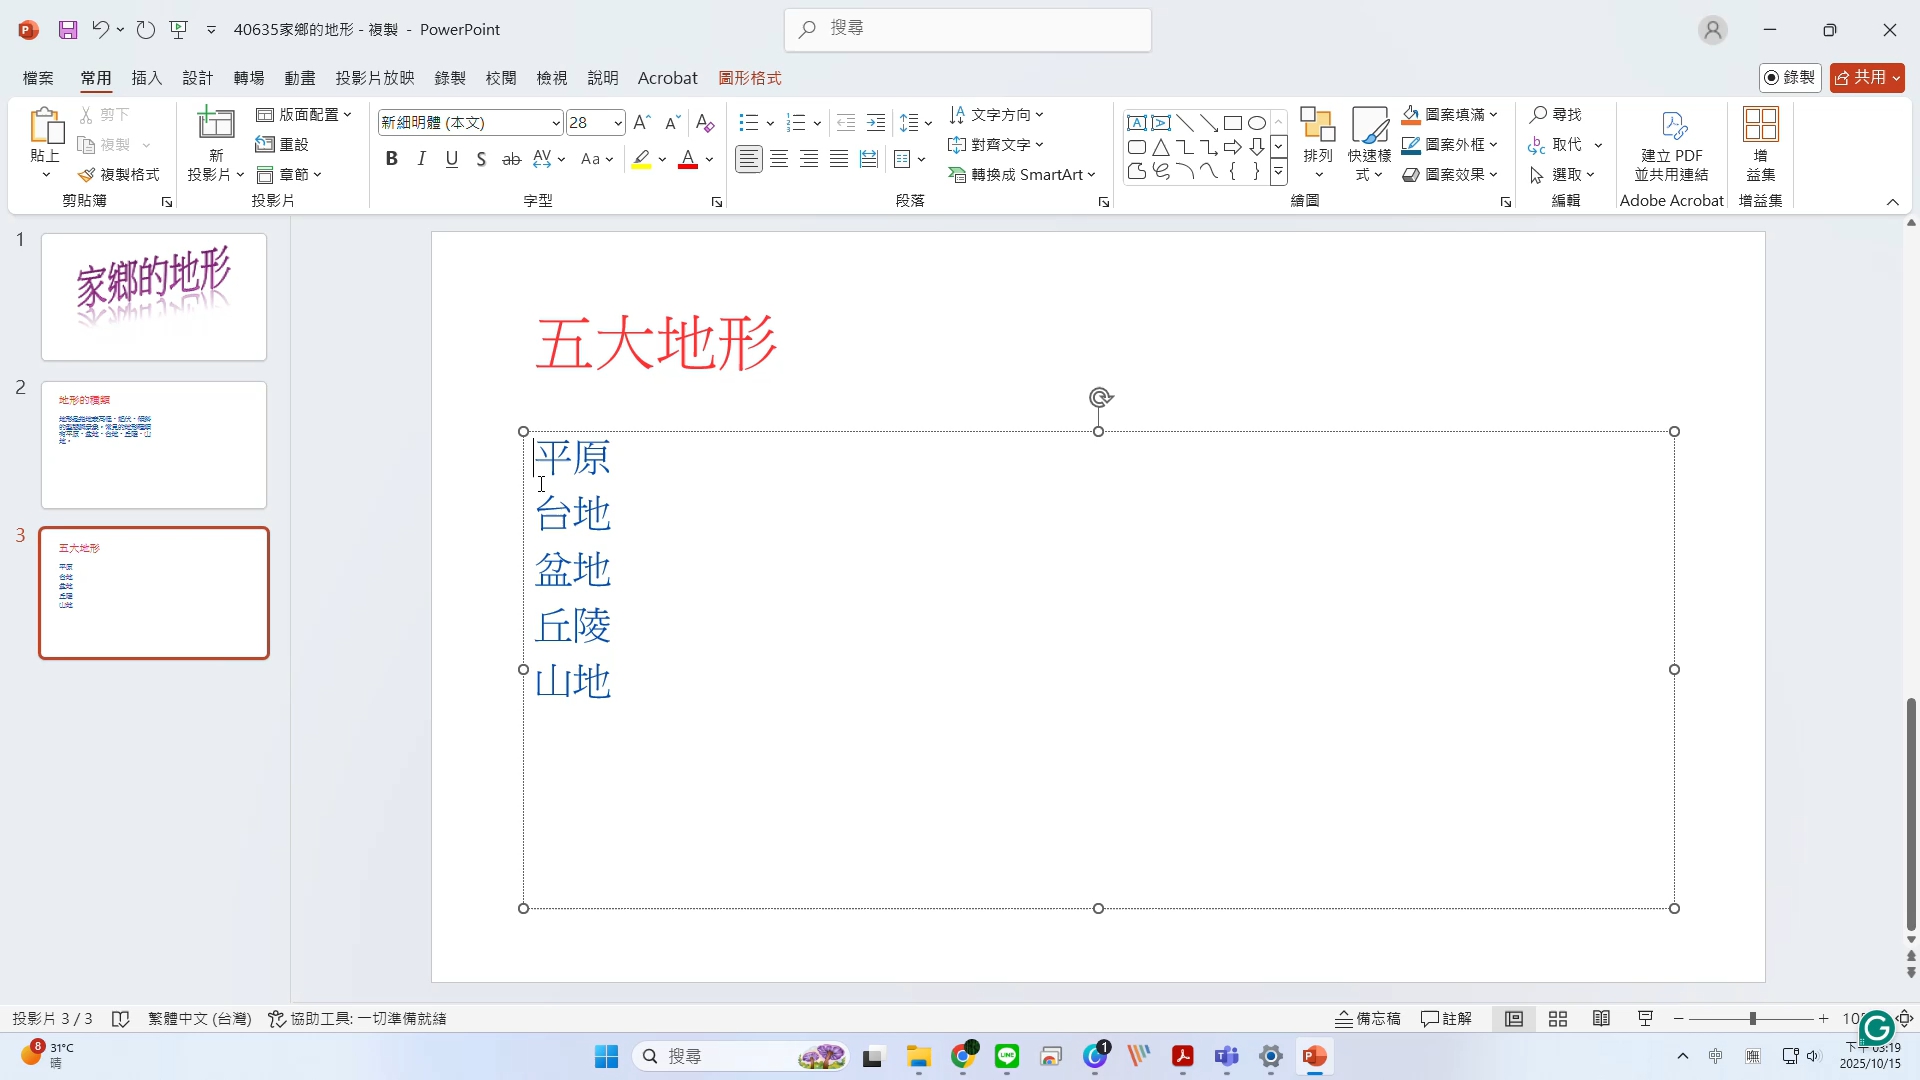Screen dimensions: 1920x1080
Task: Open the 動畫 (Animations) tab
Action: tap(299, 78)
